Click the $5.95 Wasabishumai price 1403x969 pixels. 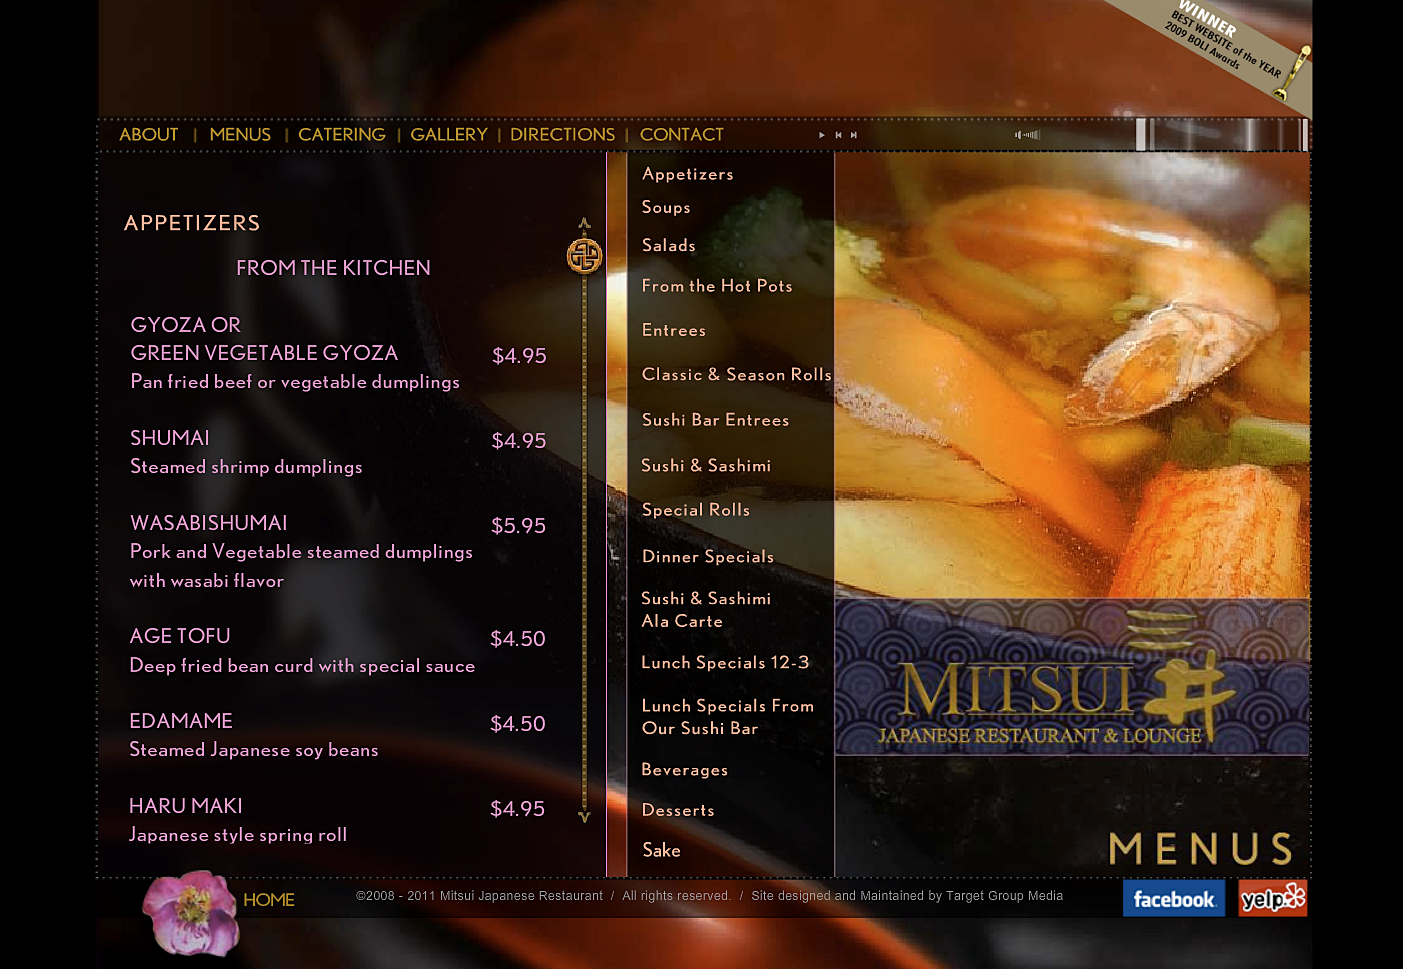coord(518,526)
